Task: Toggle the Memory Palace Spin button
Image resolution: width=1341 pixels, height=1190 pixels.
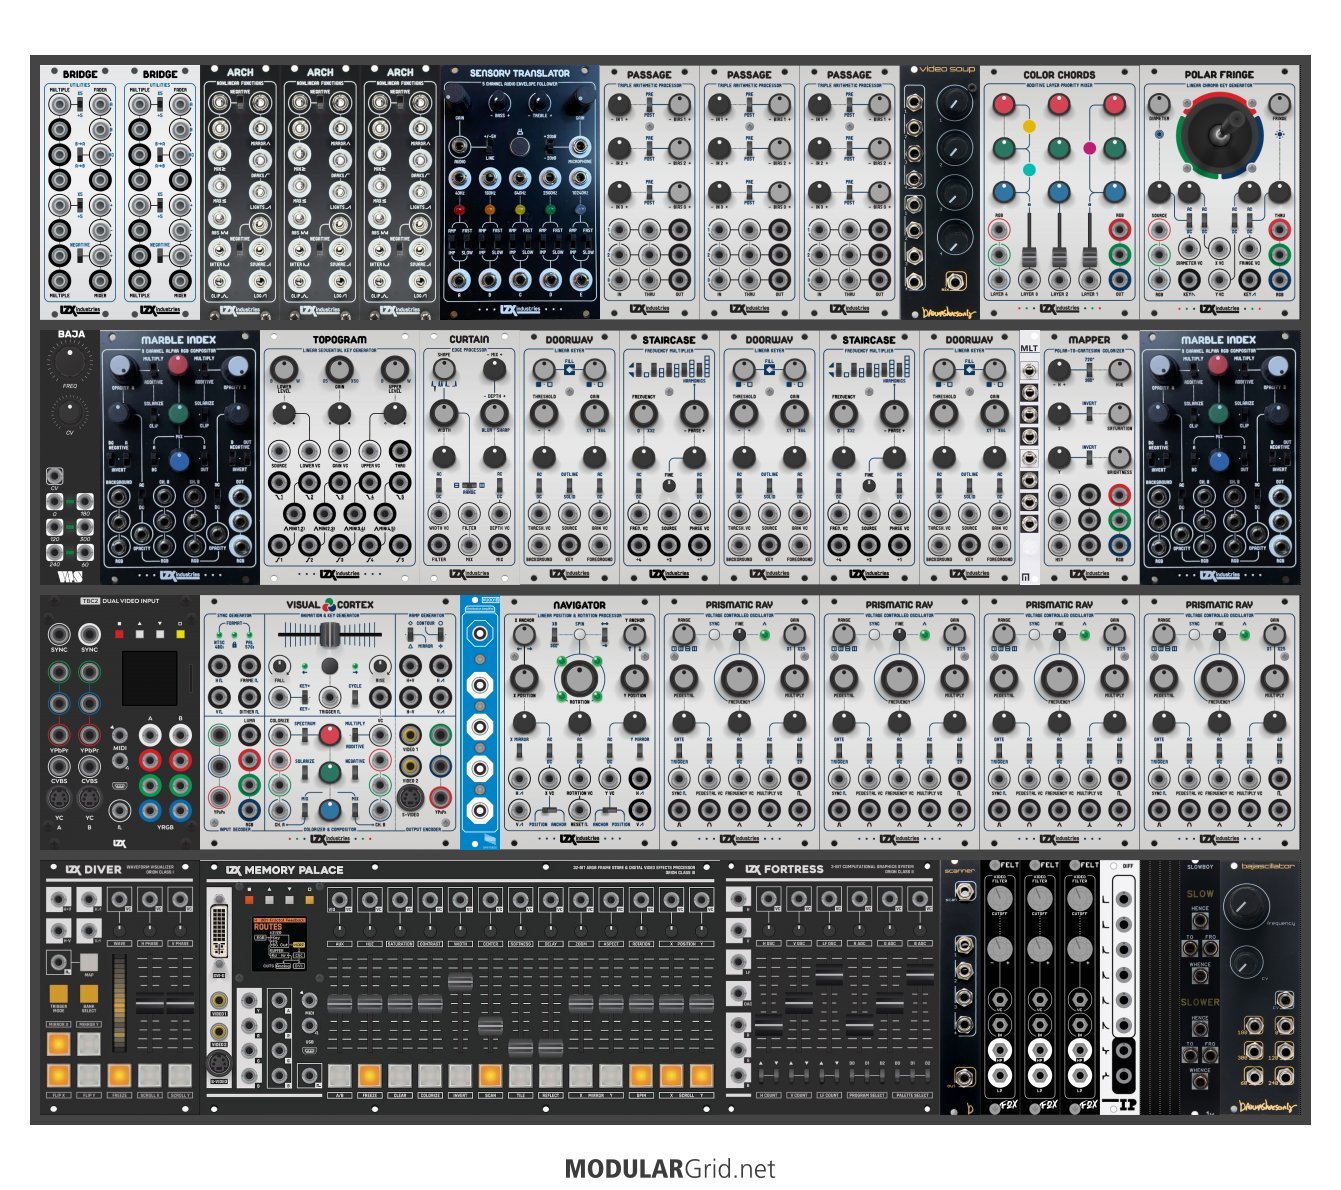Action: (x=641, y=1076)
